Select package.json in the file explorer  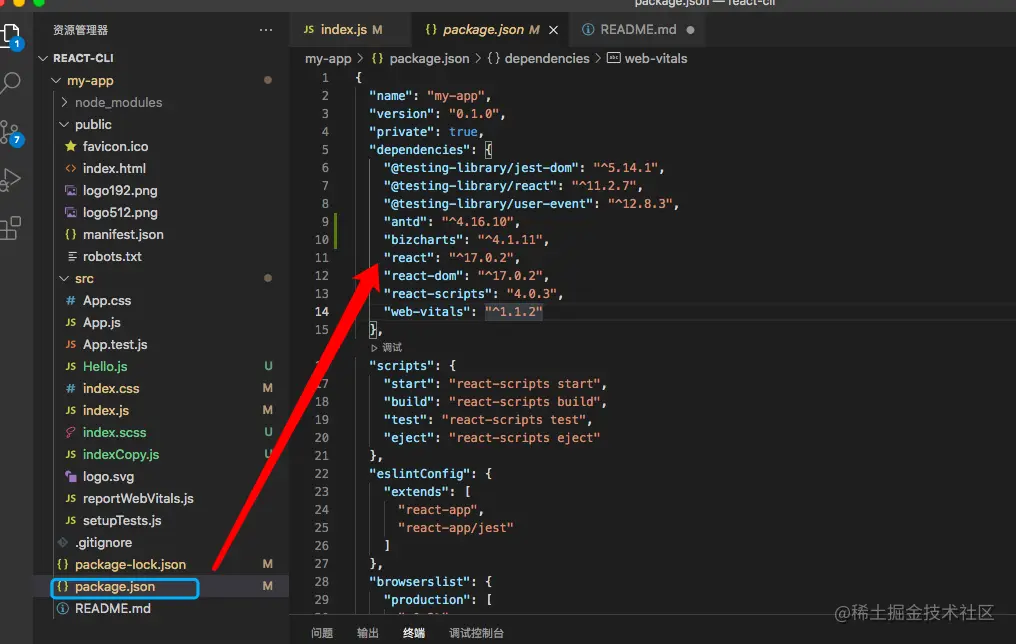115,587
